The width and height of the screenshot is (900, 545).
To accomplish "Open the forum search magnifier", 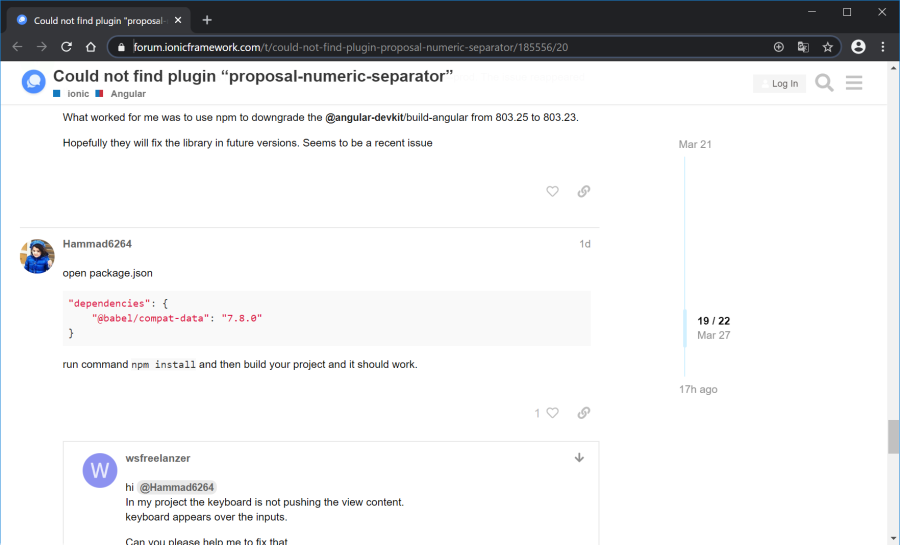I will pos(824,83).
